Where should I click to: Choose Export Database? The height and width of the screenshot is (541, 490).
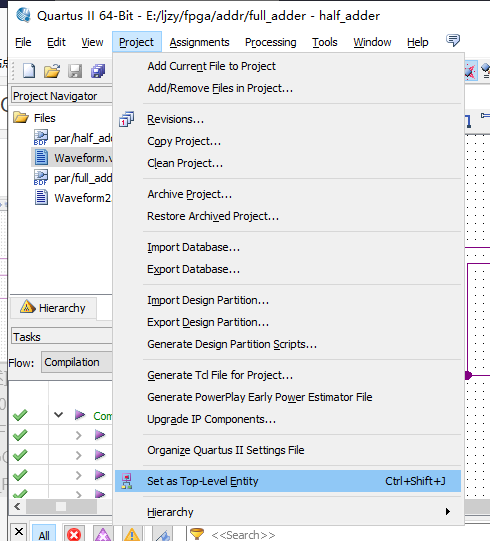(288, 269)
